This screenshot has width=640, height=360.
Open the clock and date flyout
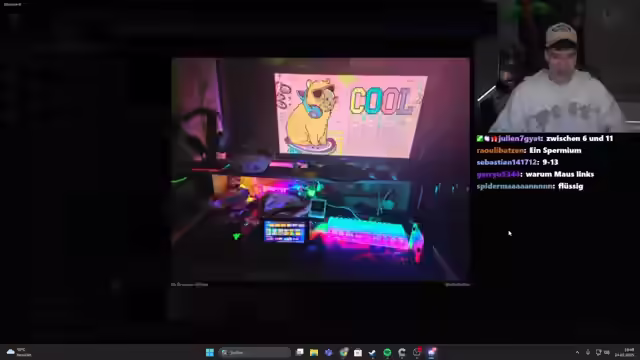point(625,352)
